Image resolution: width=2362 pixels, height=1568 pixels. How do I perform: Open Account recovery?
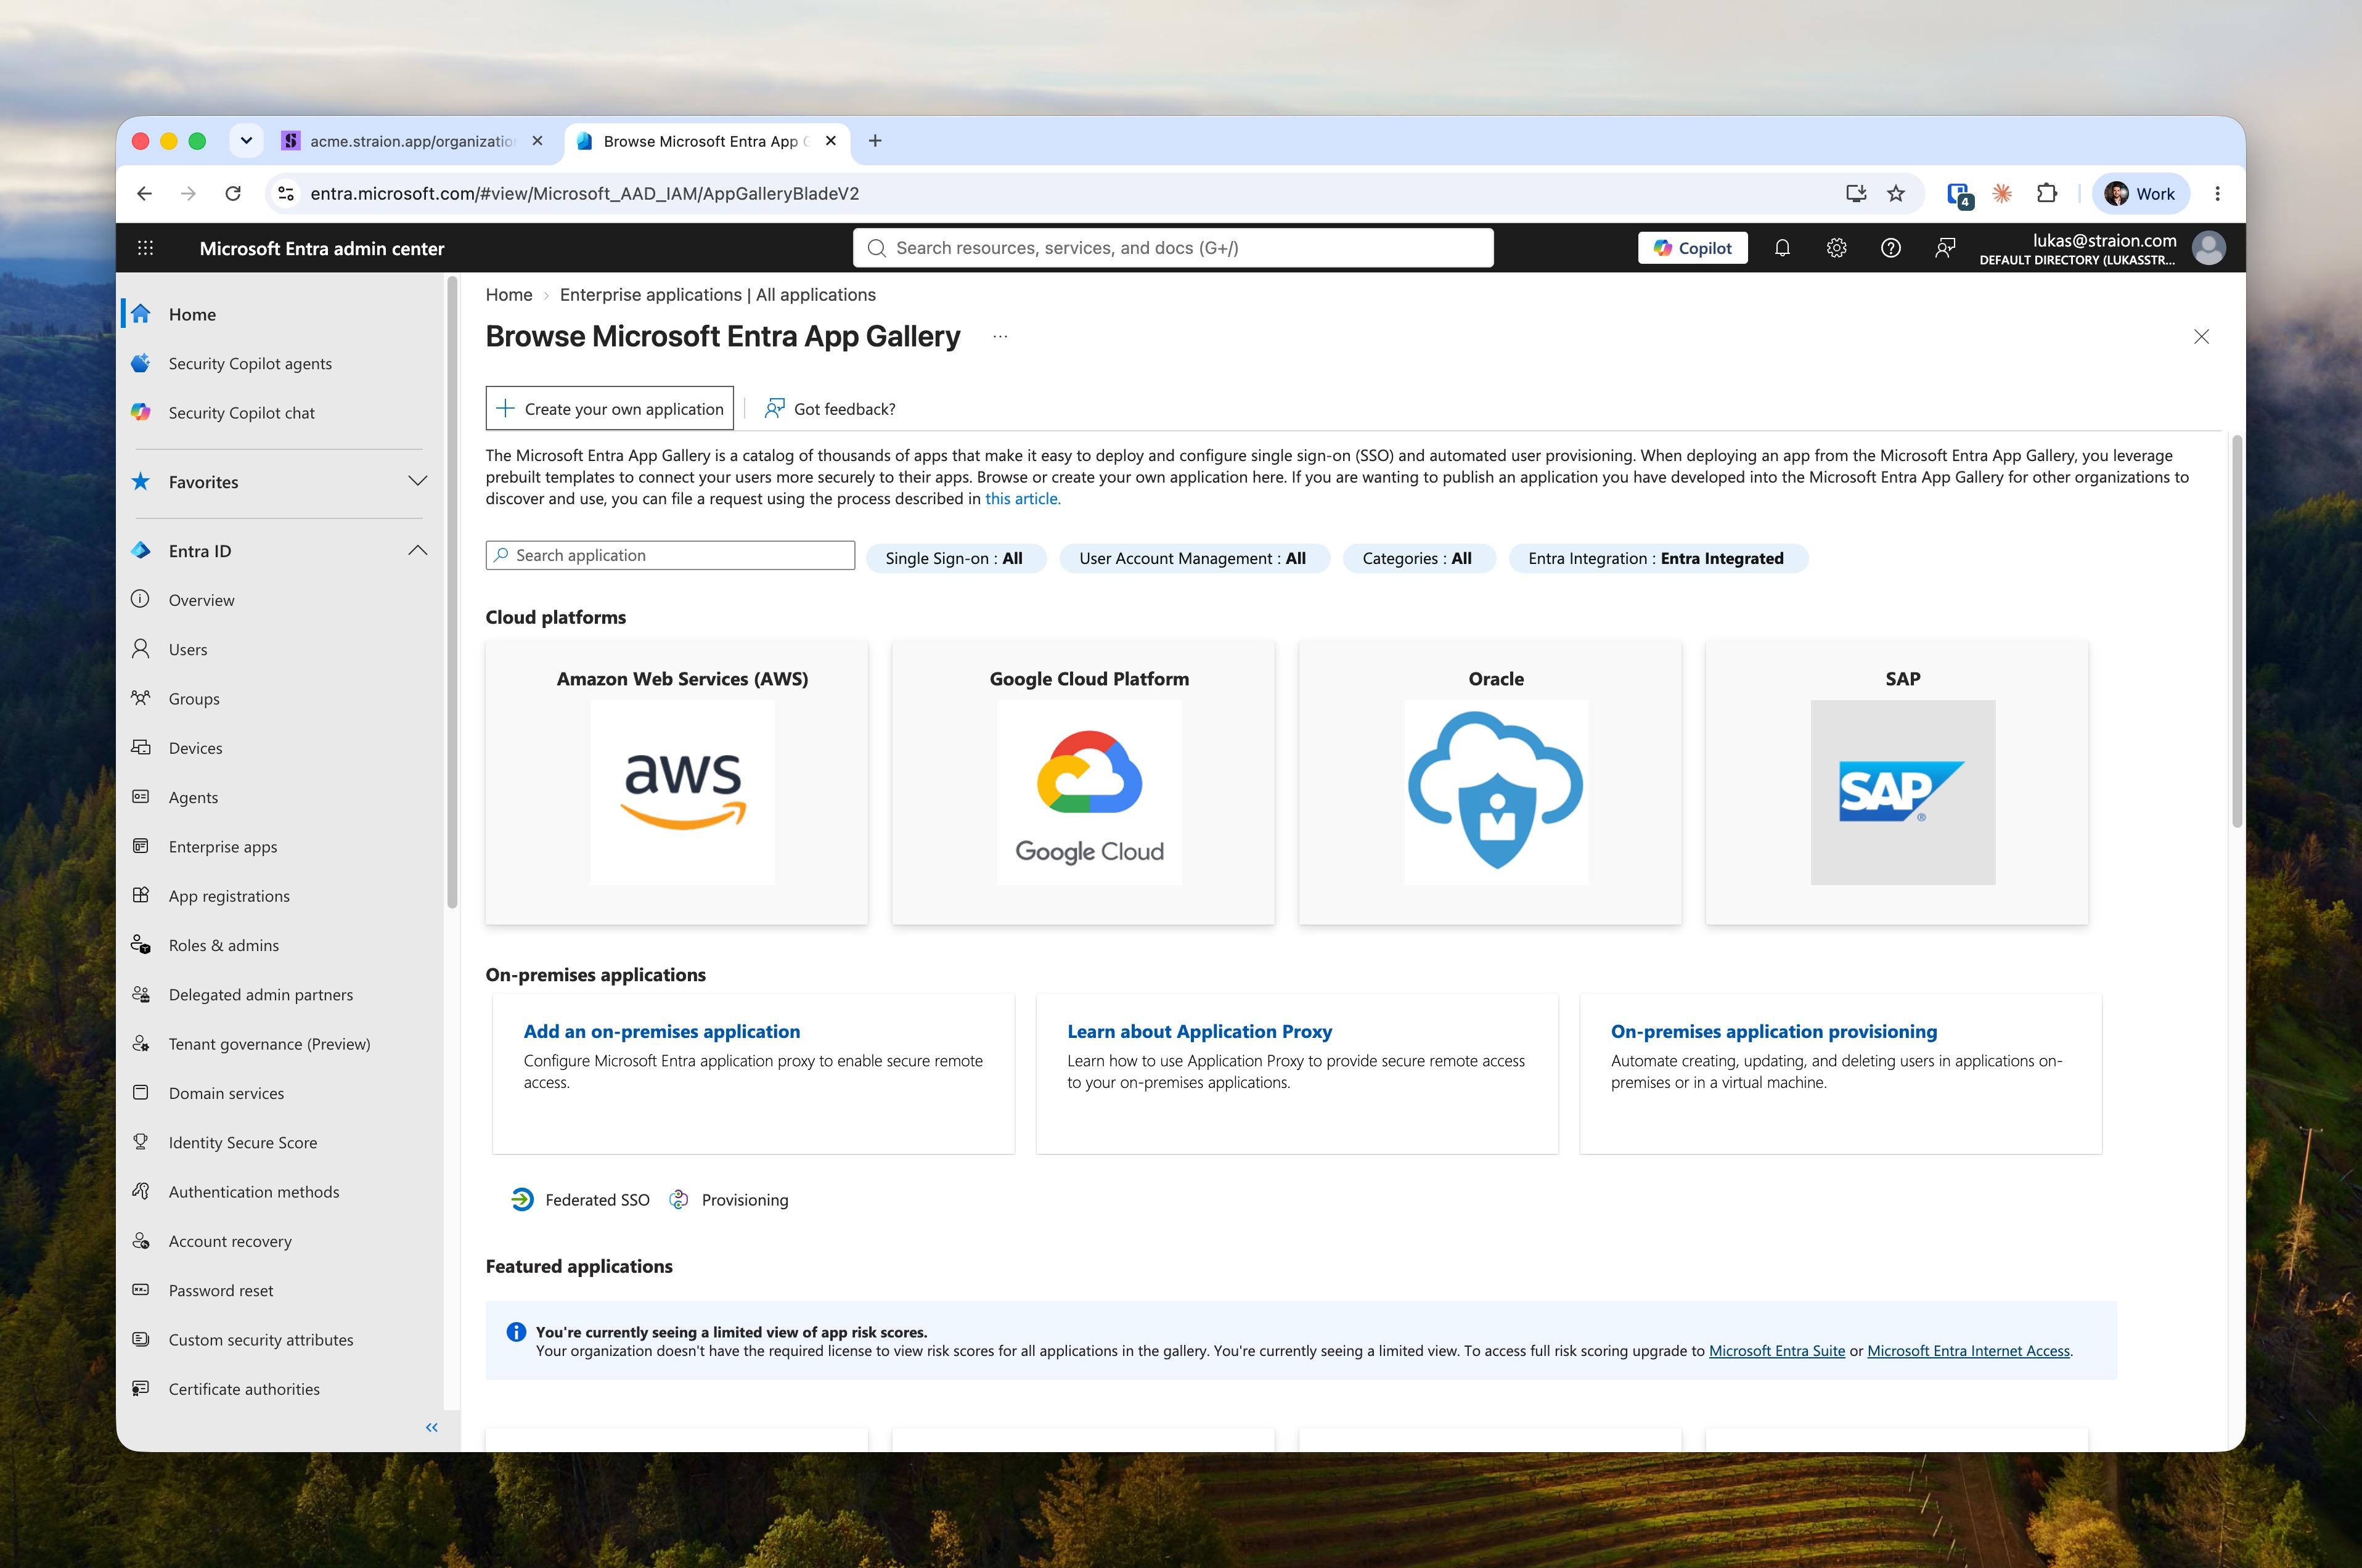tap(230, 1241)
